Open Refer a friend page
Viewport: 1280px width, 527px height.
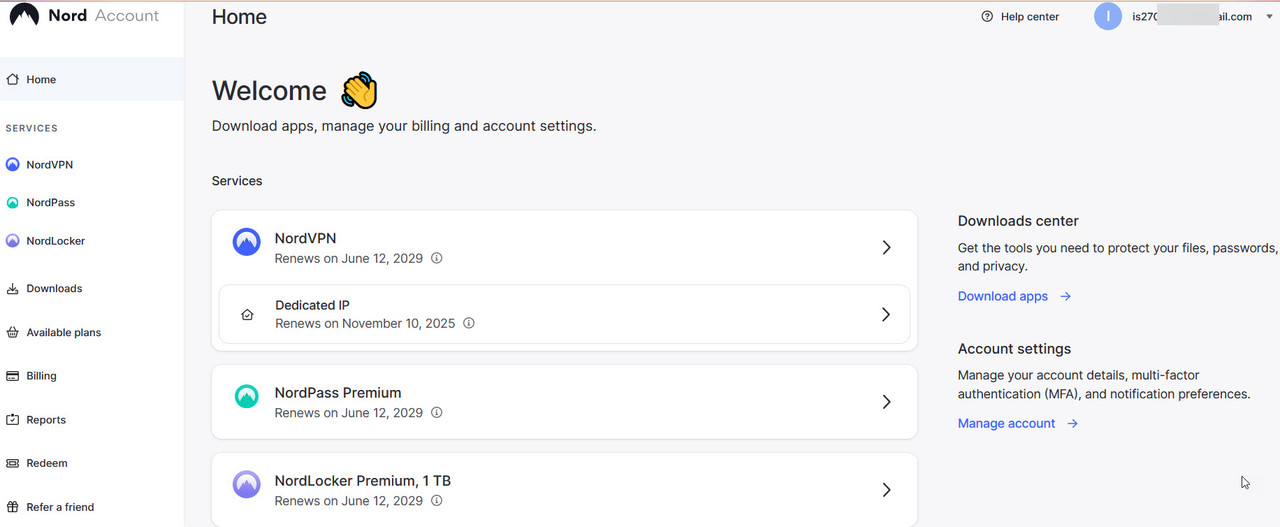60,507
